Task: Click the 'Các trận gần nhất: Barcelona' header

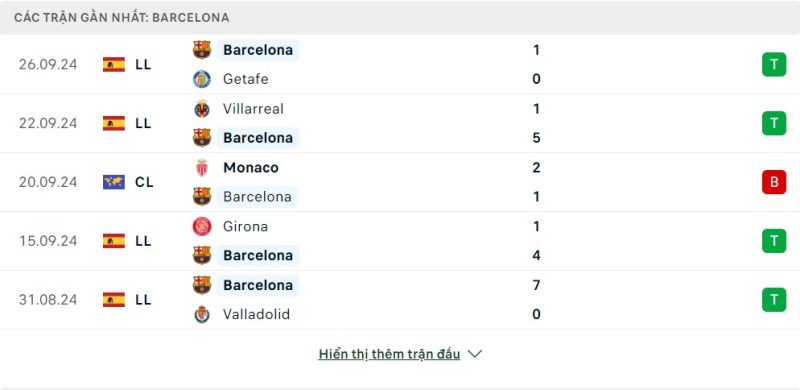Action: click(122, 17)
